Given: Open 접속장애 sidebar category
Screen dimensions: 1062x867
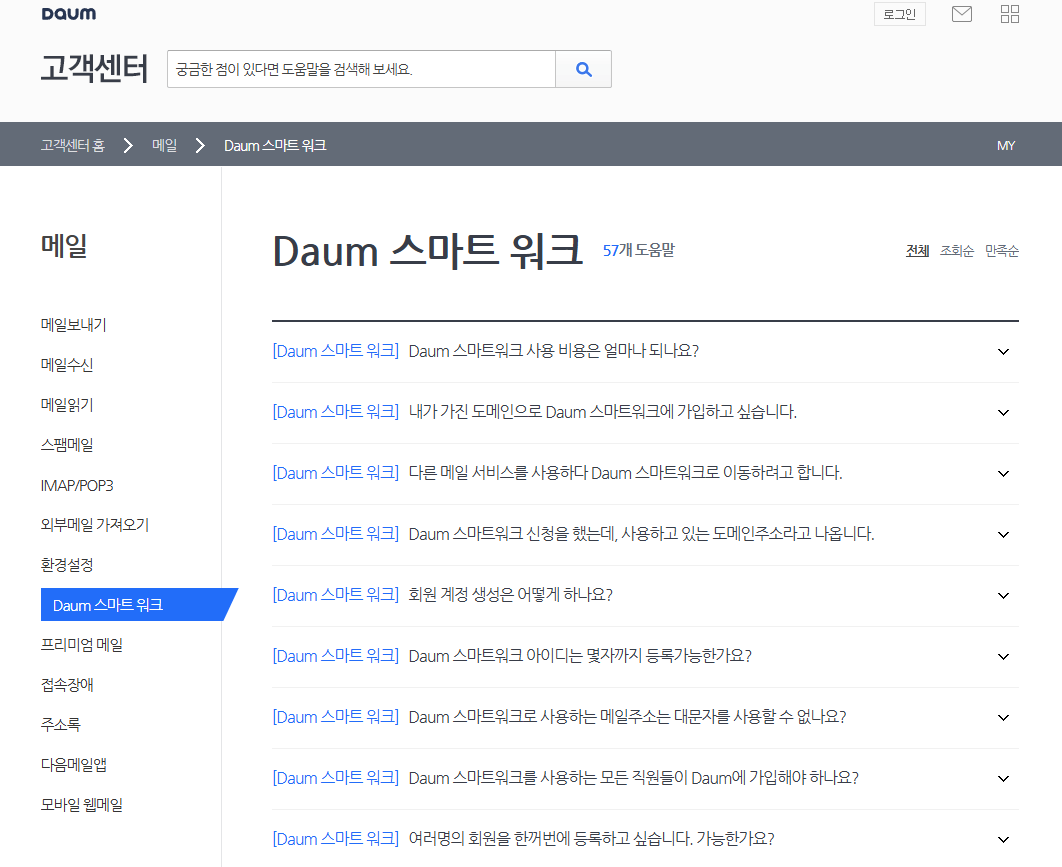Looking at the screenshot, I should (x=67, y=684).
